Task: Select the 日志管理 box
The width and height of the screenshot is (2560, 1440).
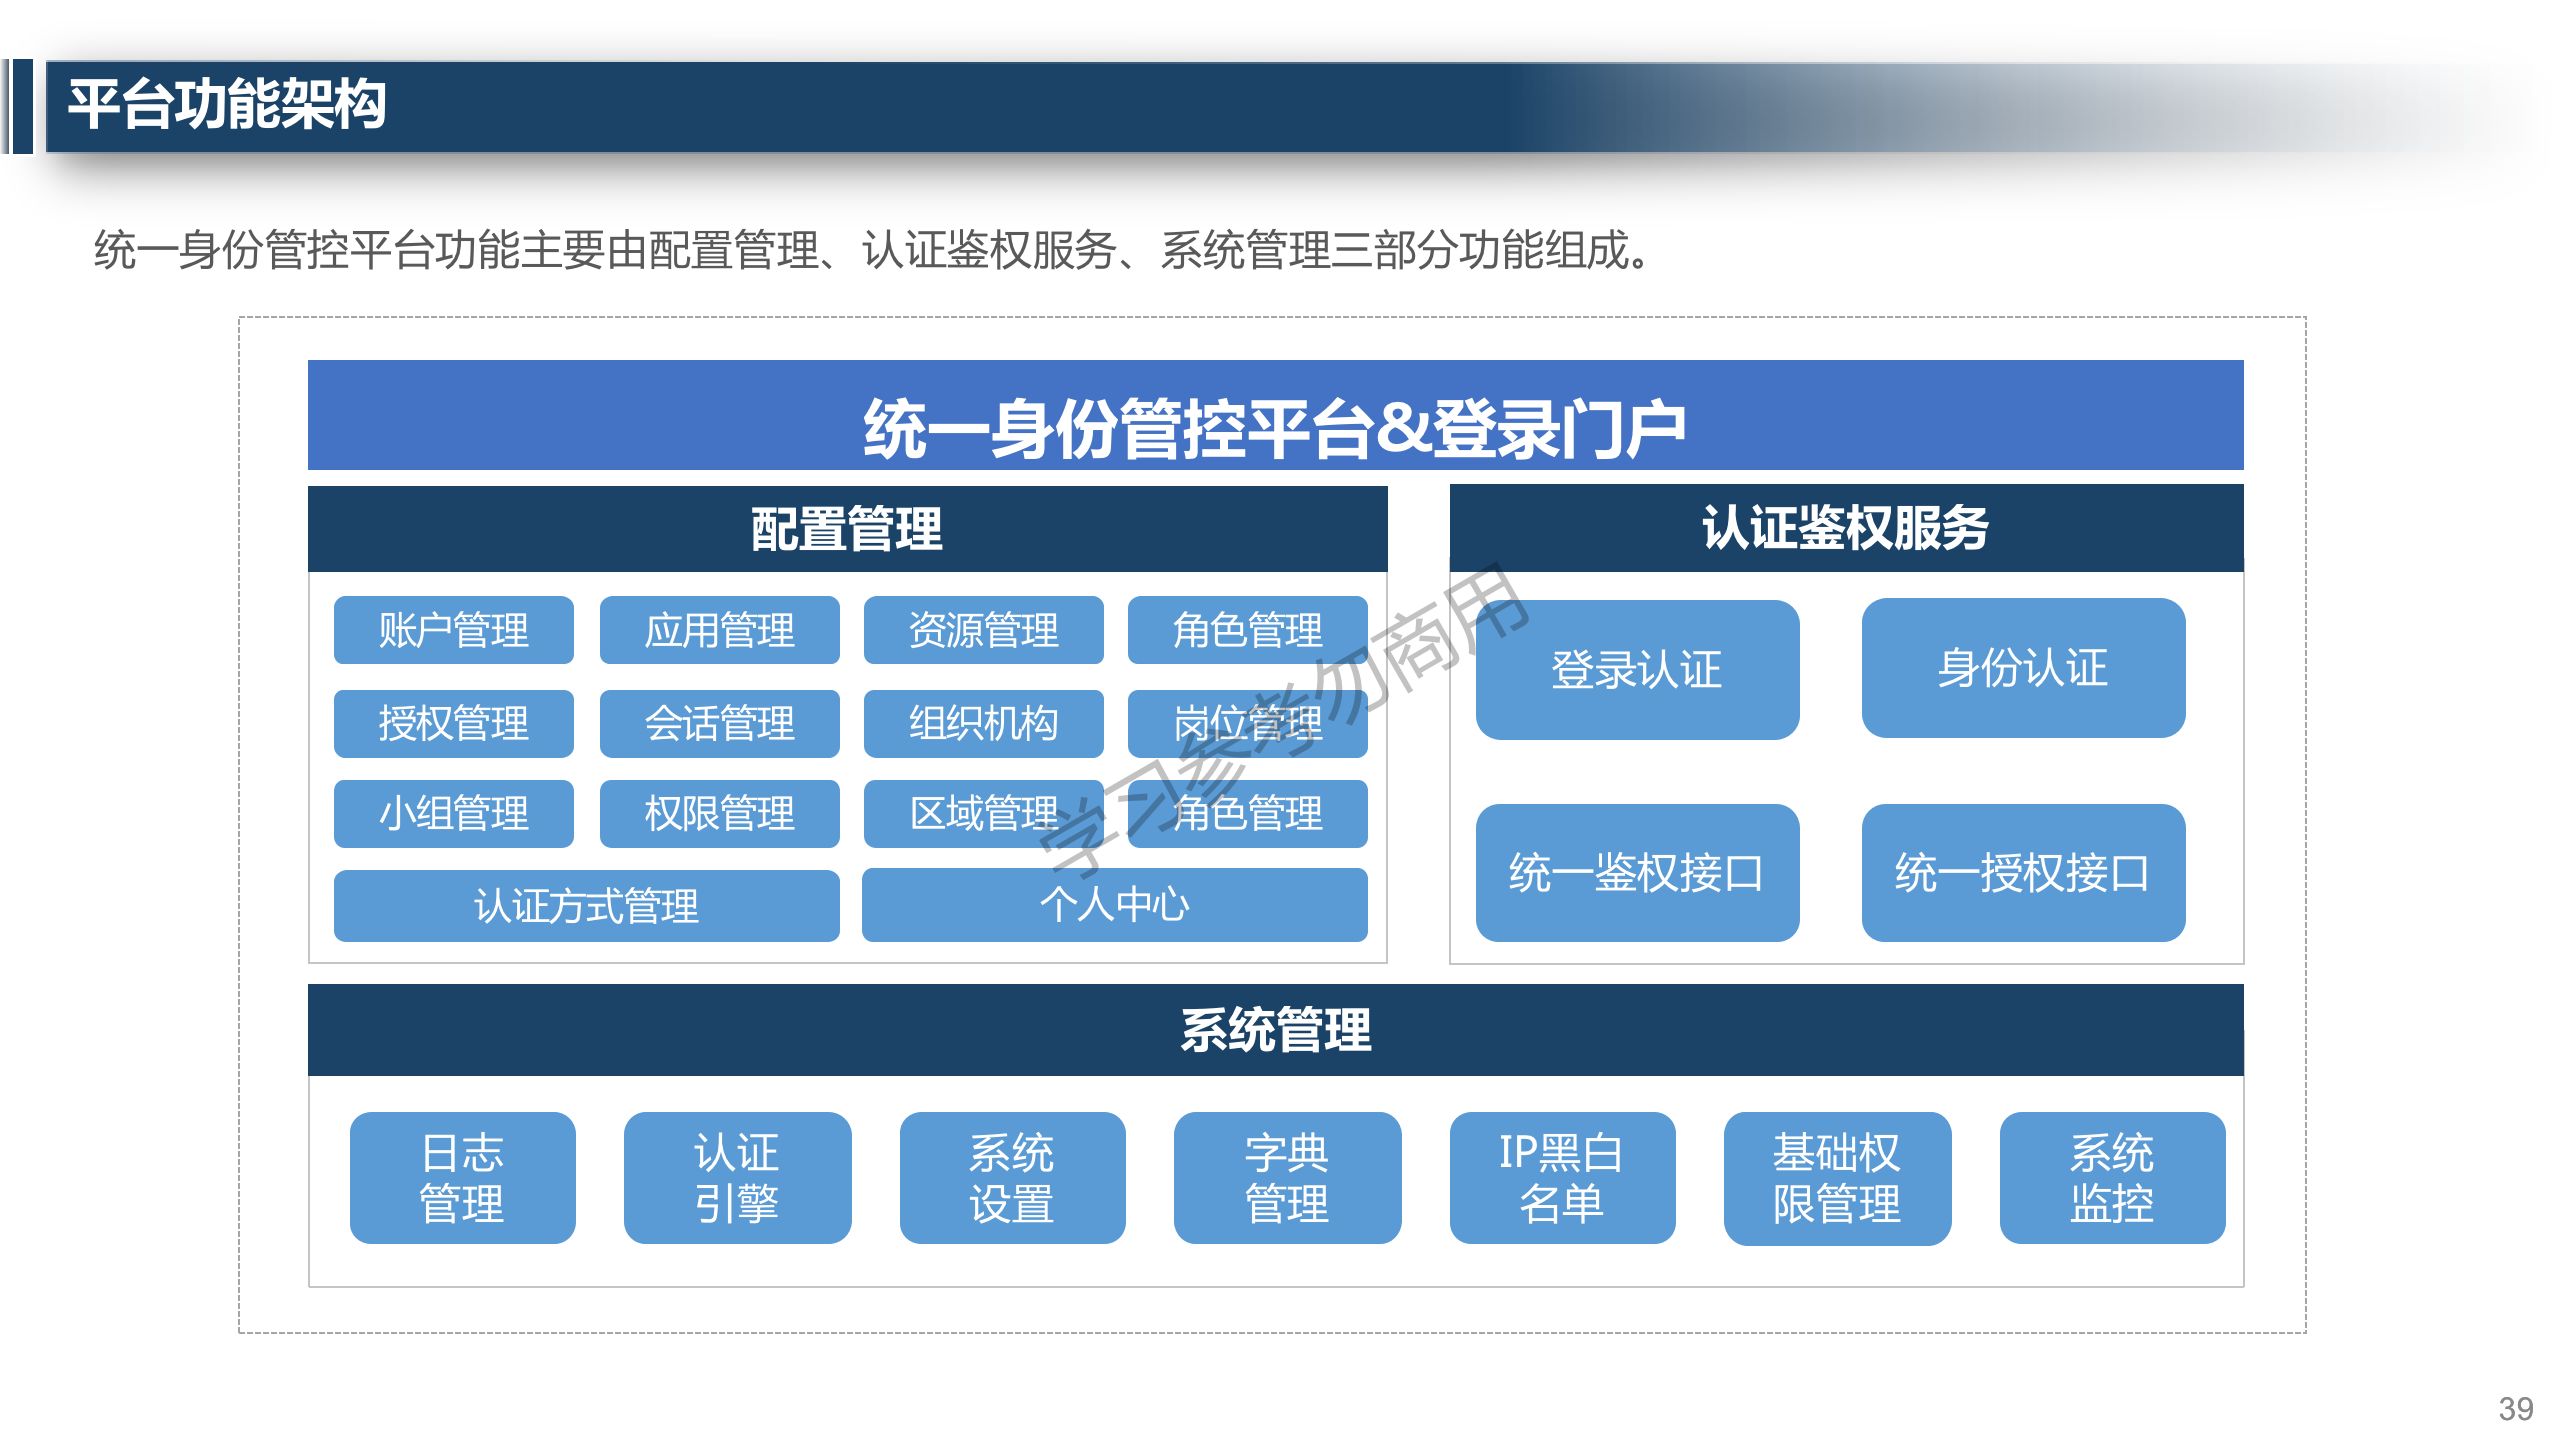Action: (462, 1178)
